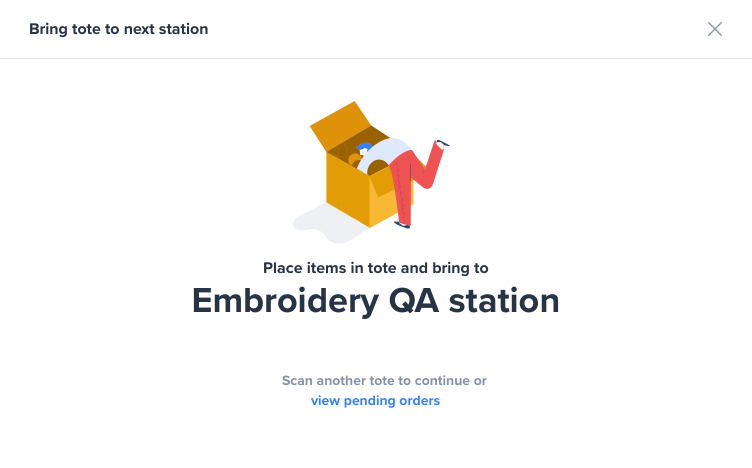Viewport: 752px width, 468px height.
Task: Click the word view in the blue link
Action: (325, 400)
